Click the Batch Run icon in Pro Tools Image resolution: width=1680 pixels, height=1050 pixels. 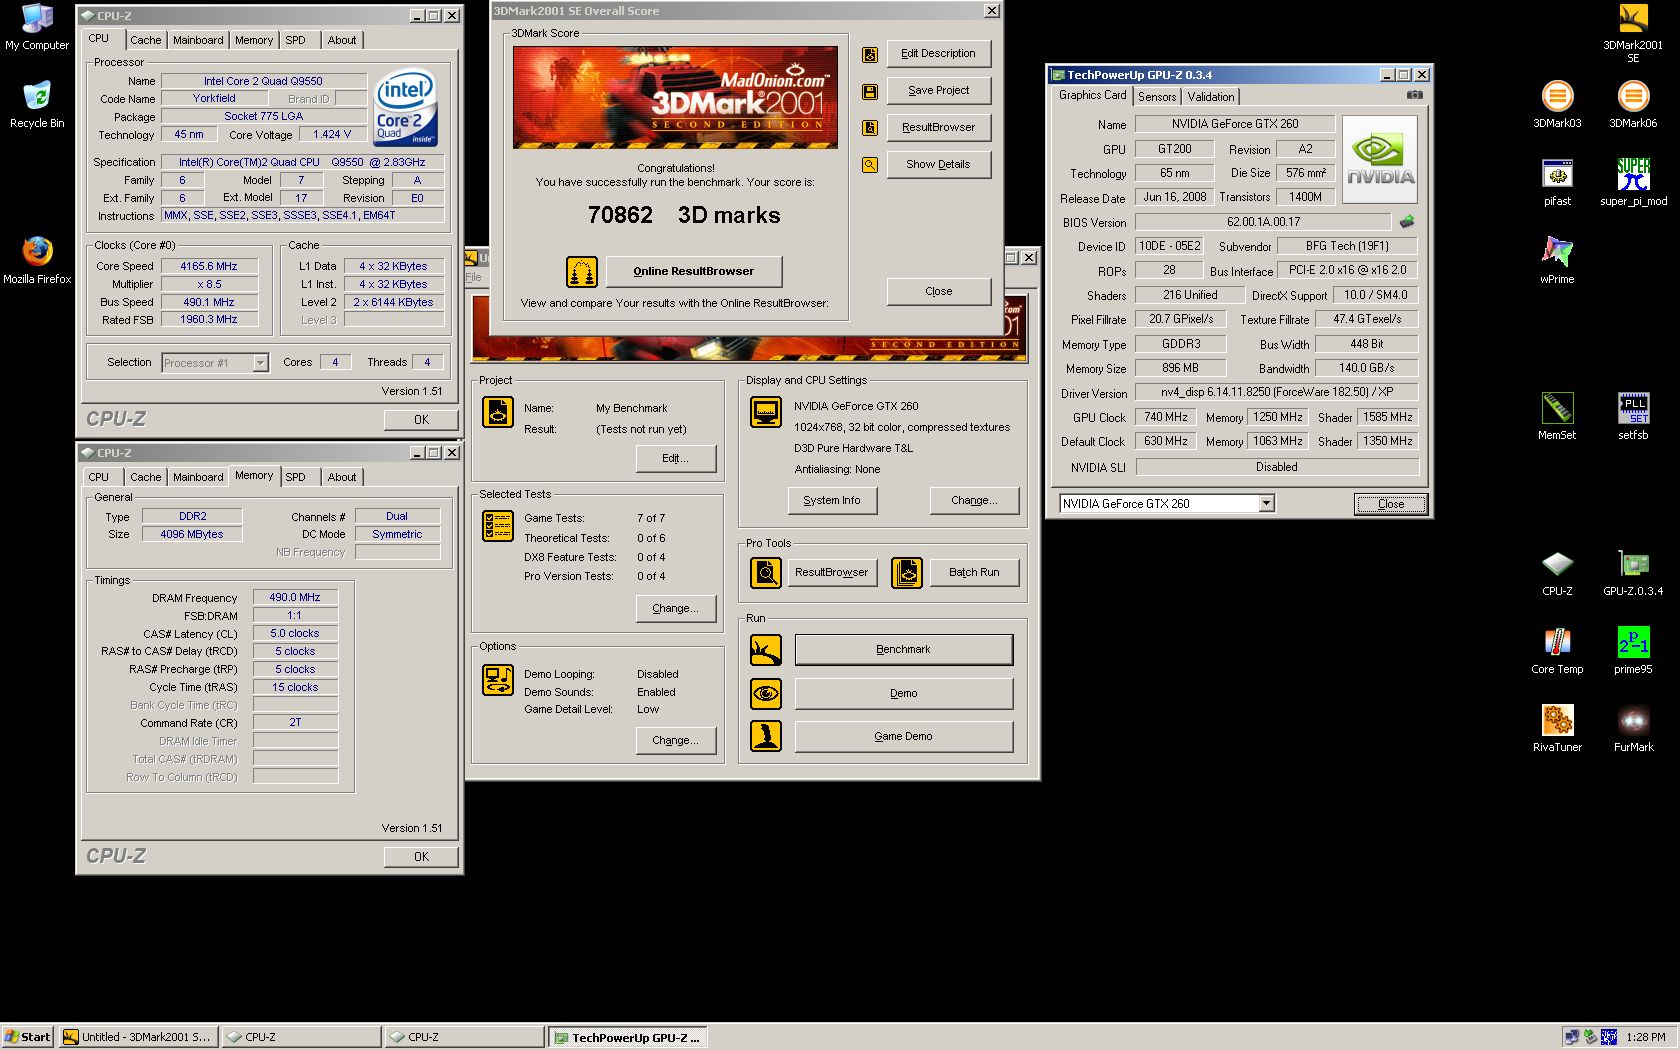[907, 573]
